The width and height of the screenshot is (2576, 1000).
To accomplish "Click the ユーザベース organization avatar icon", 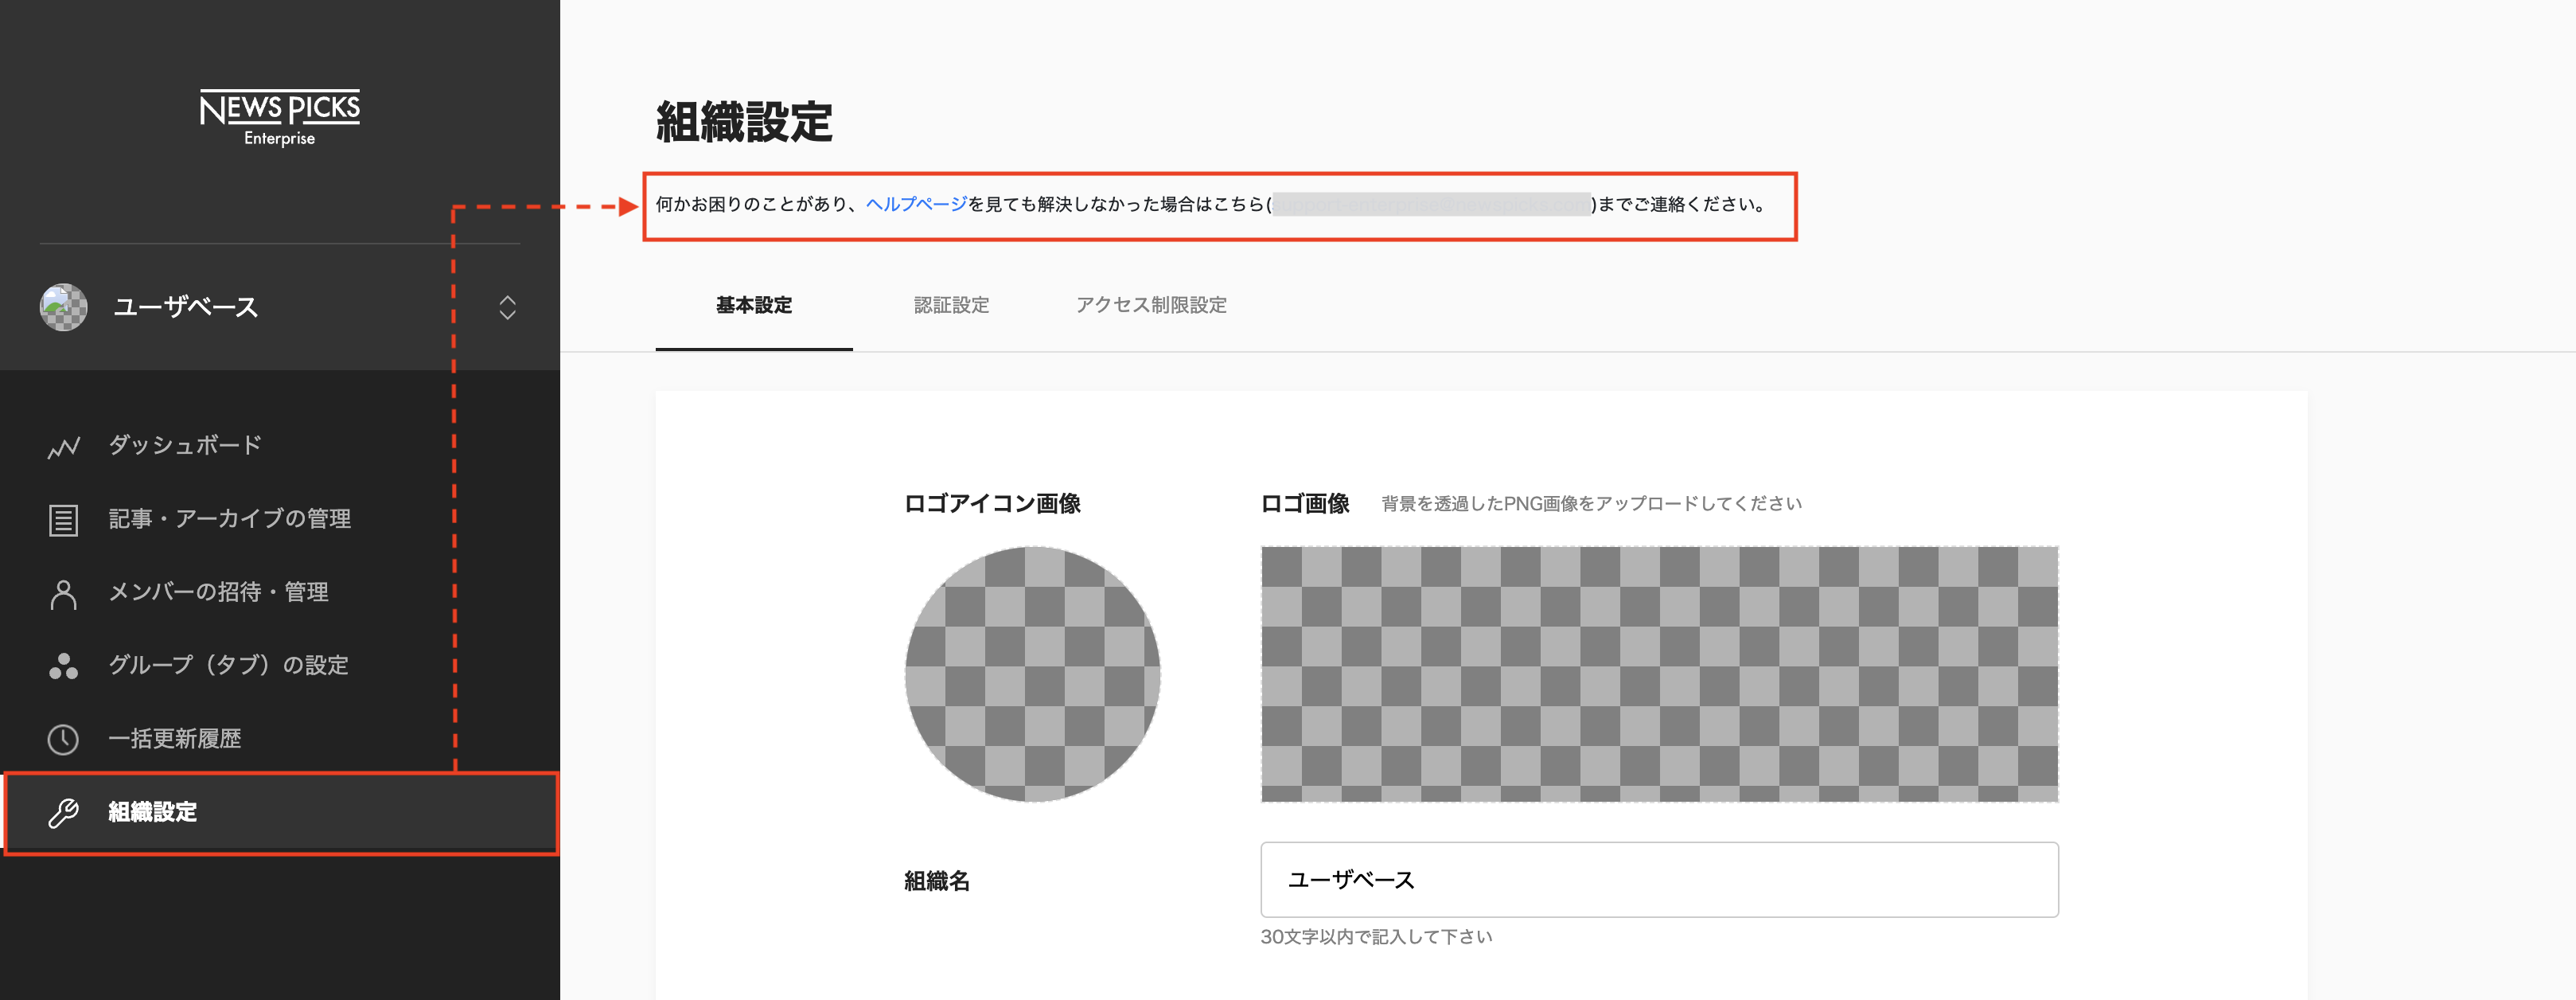I will [x=63, y=307].
